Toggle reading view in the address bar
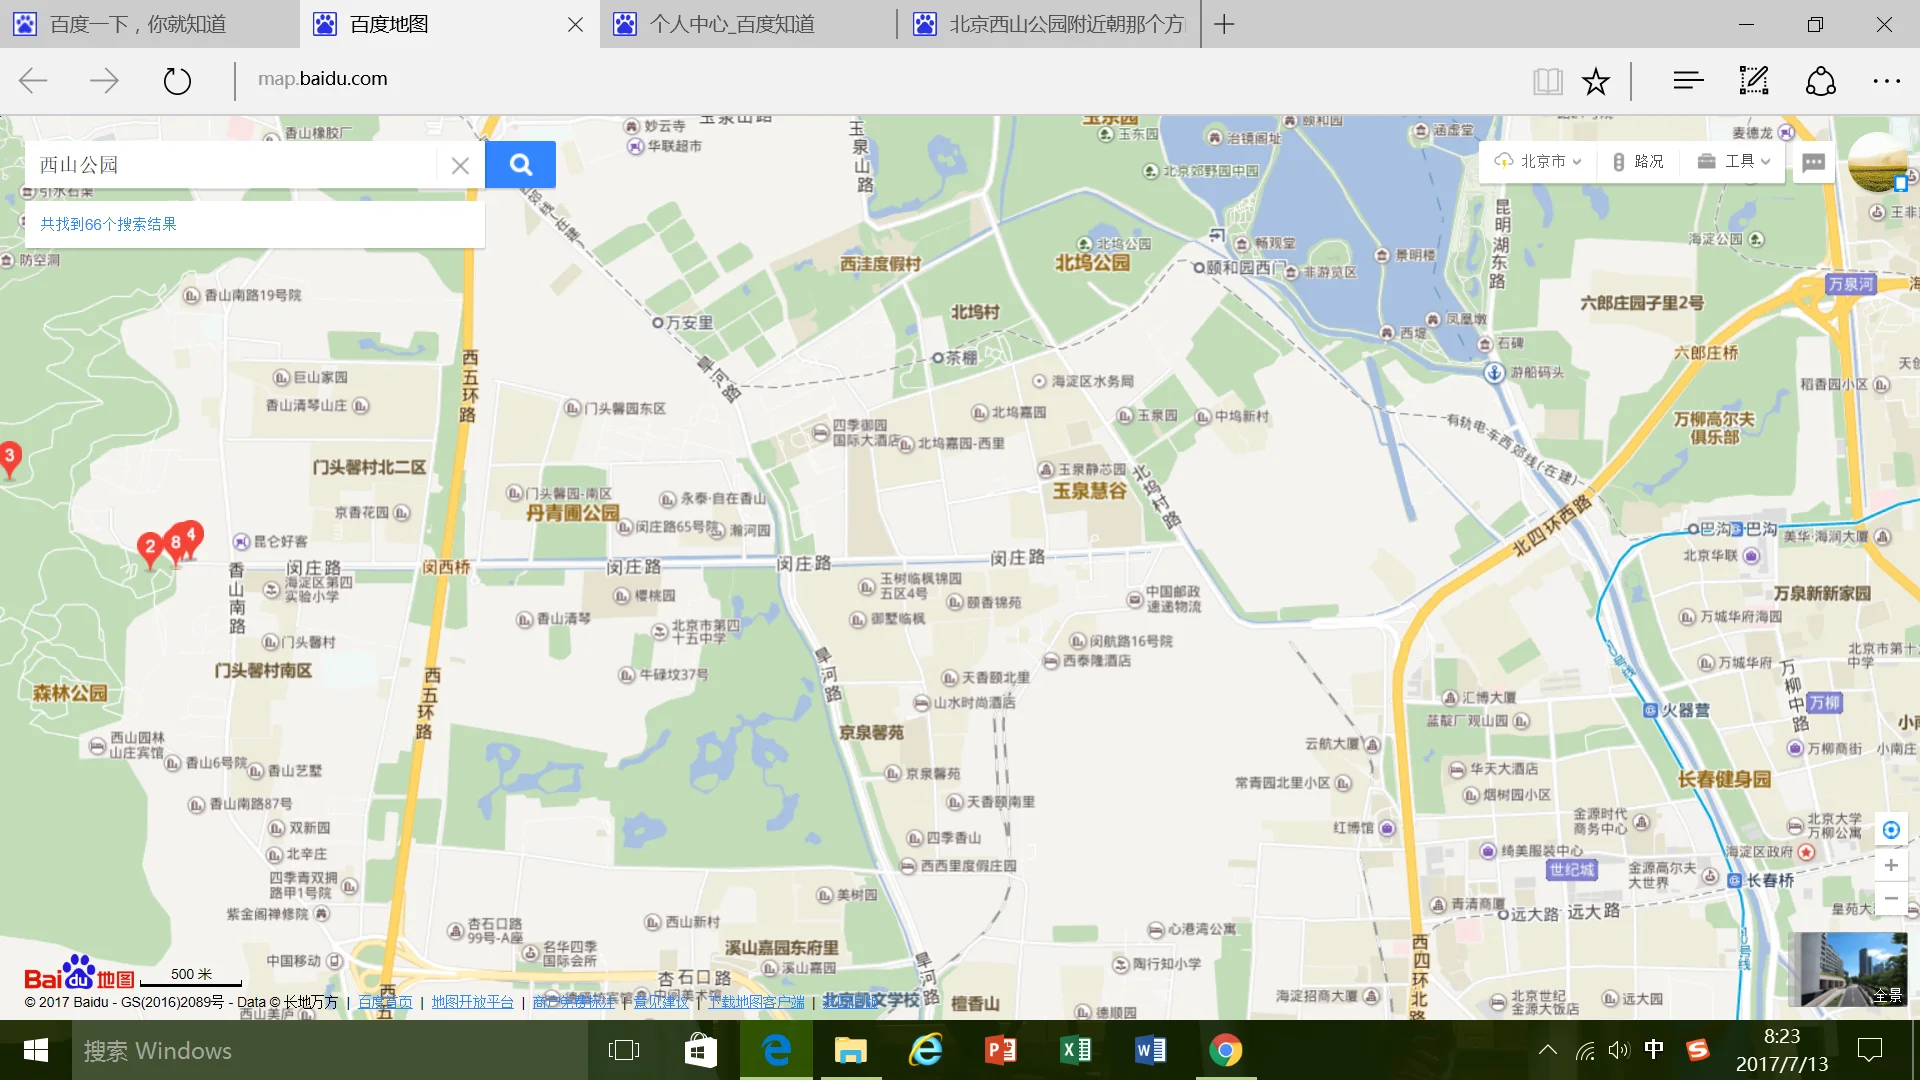Screen dimensions: 1920x1080 coord(1548,80)
